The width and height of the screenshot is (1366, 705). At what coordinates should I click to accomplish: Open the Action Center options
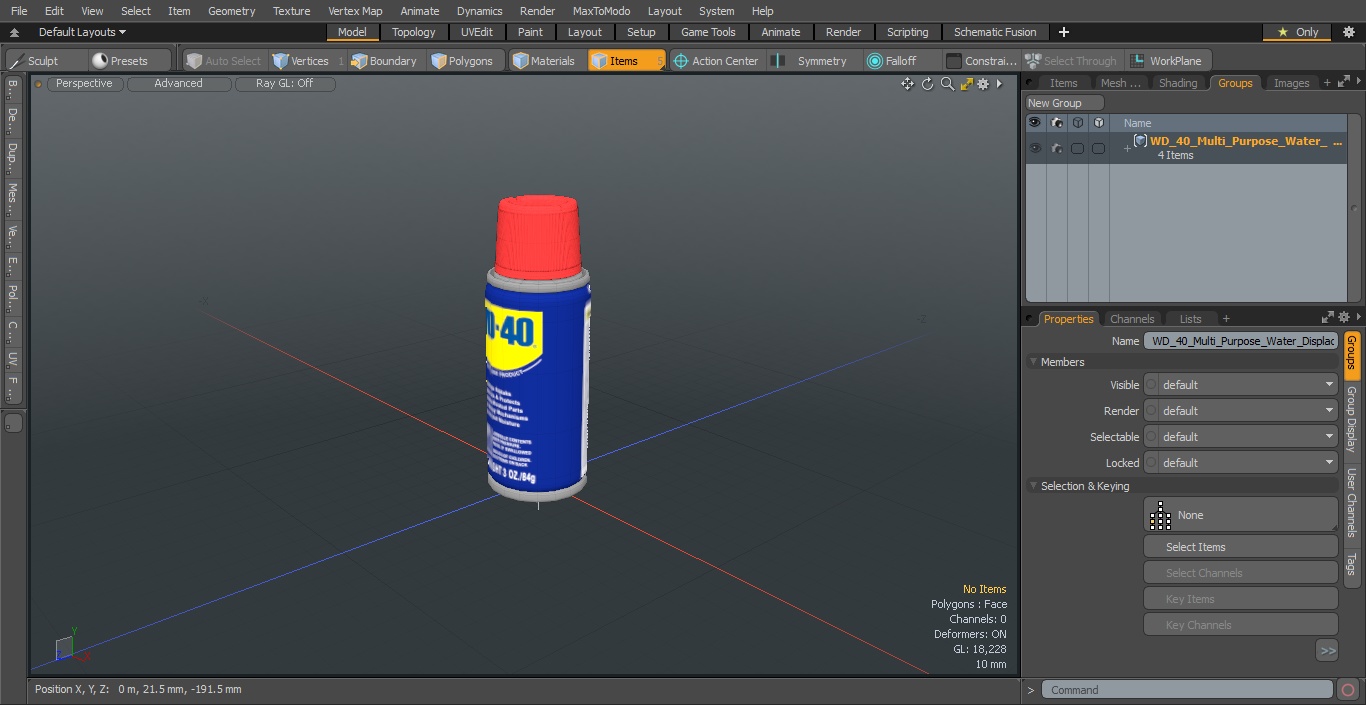[x=716, y=61]
